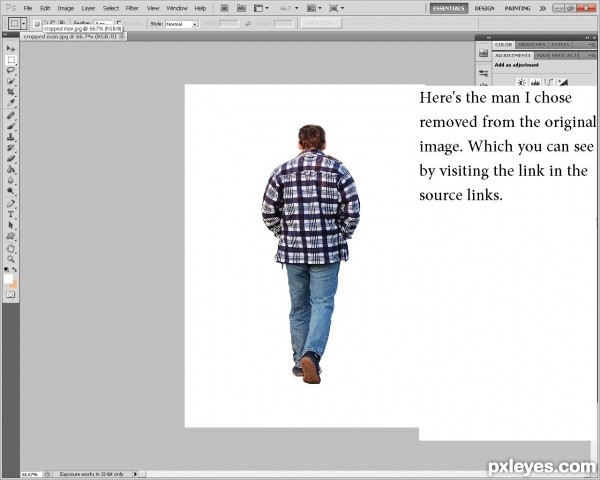Close the cropped man.jpg document tab
The height and width of the screenshot is (480, 600).
(x=122, y=37)
